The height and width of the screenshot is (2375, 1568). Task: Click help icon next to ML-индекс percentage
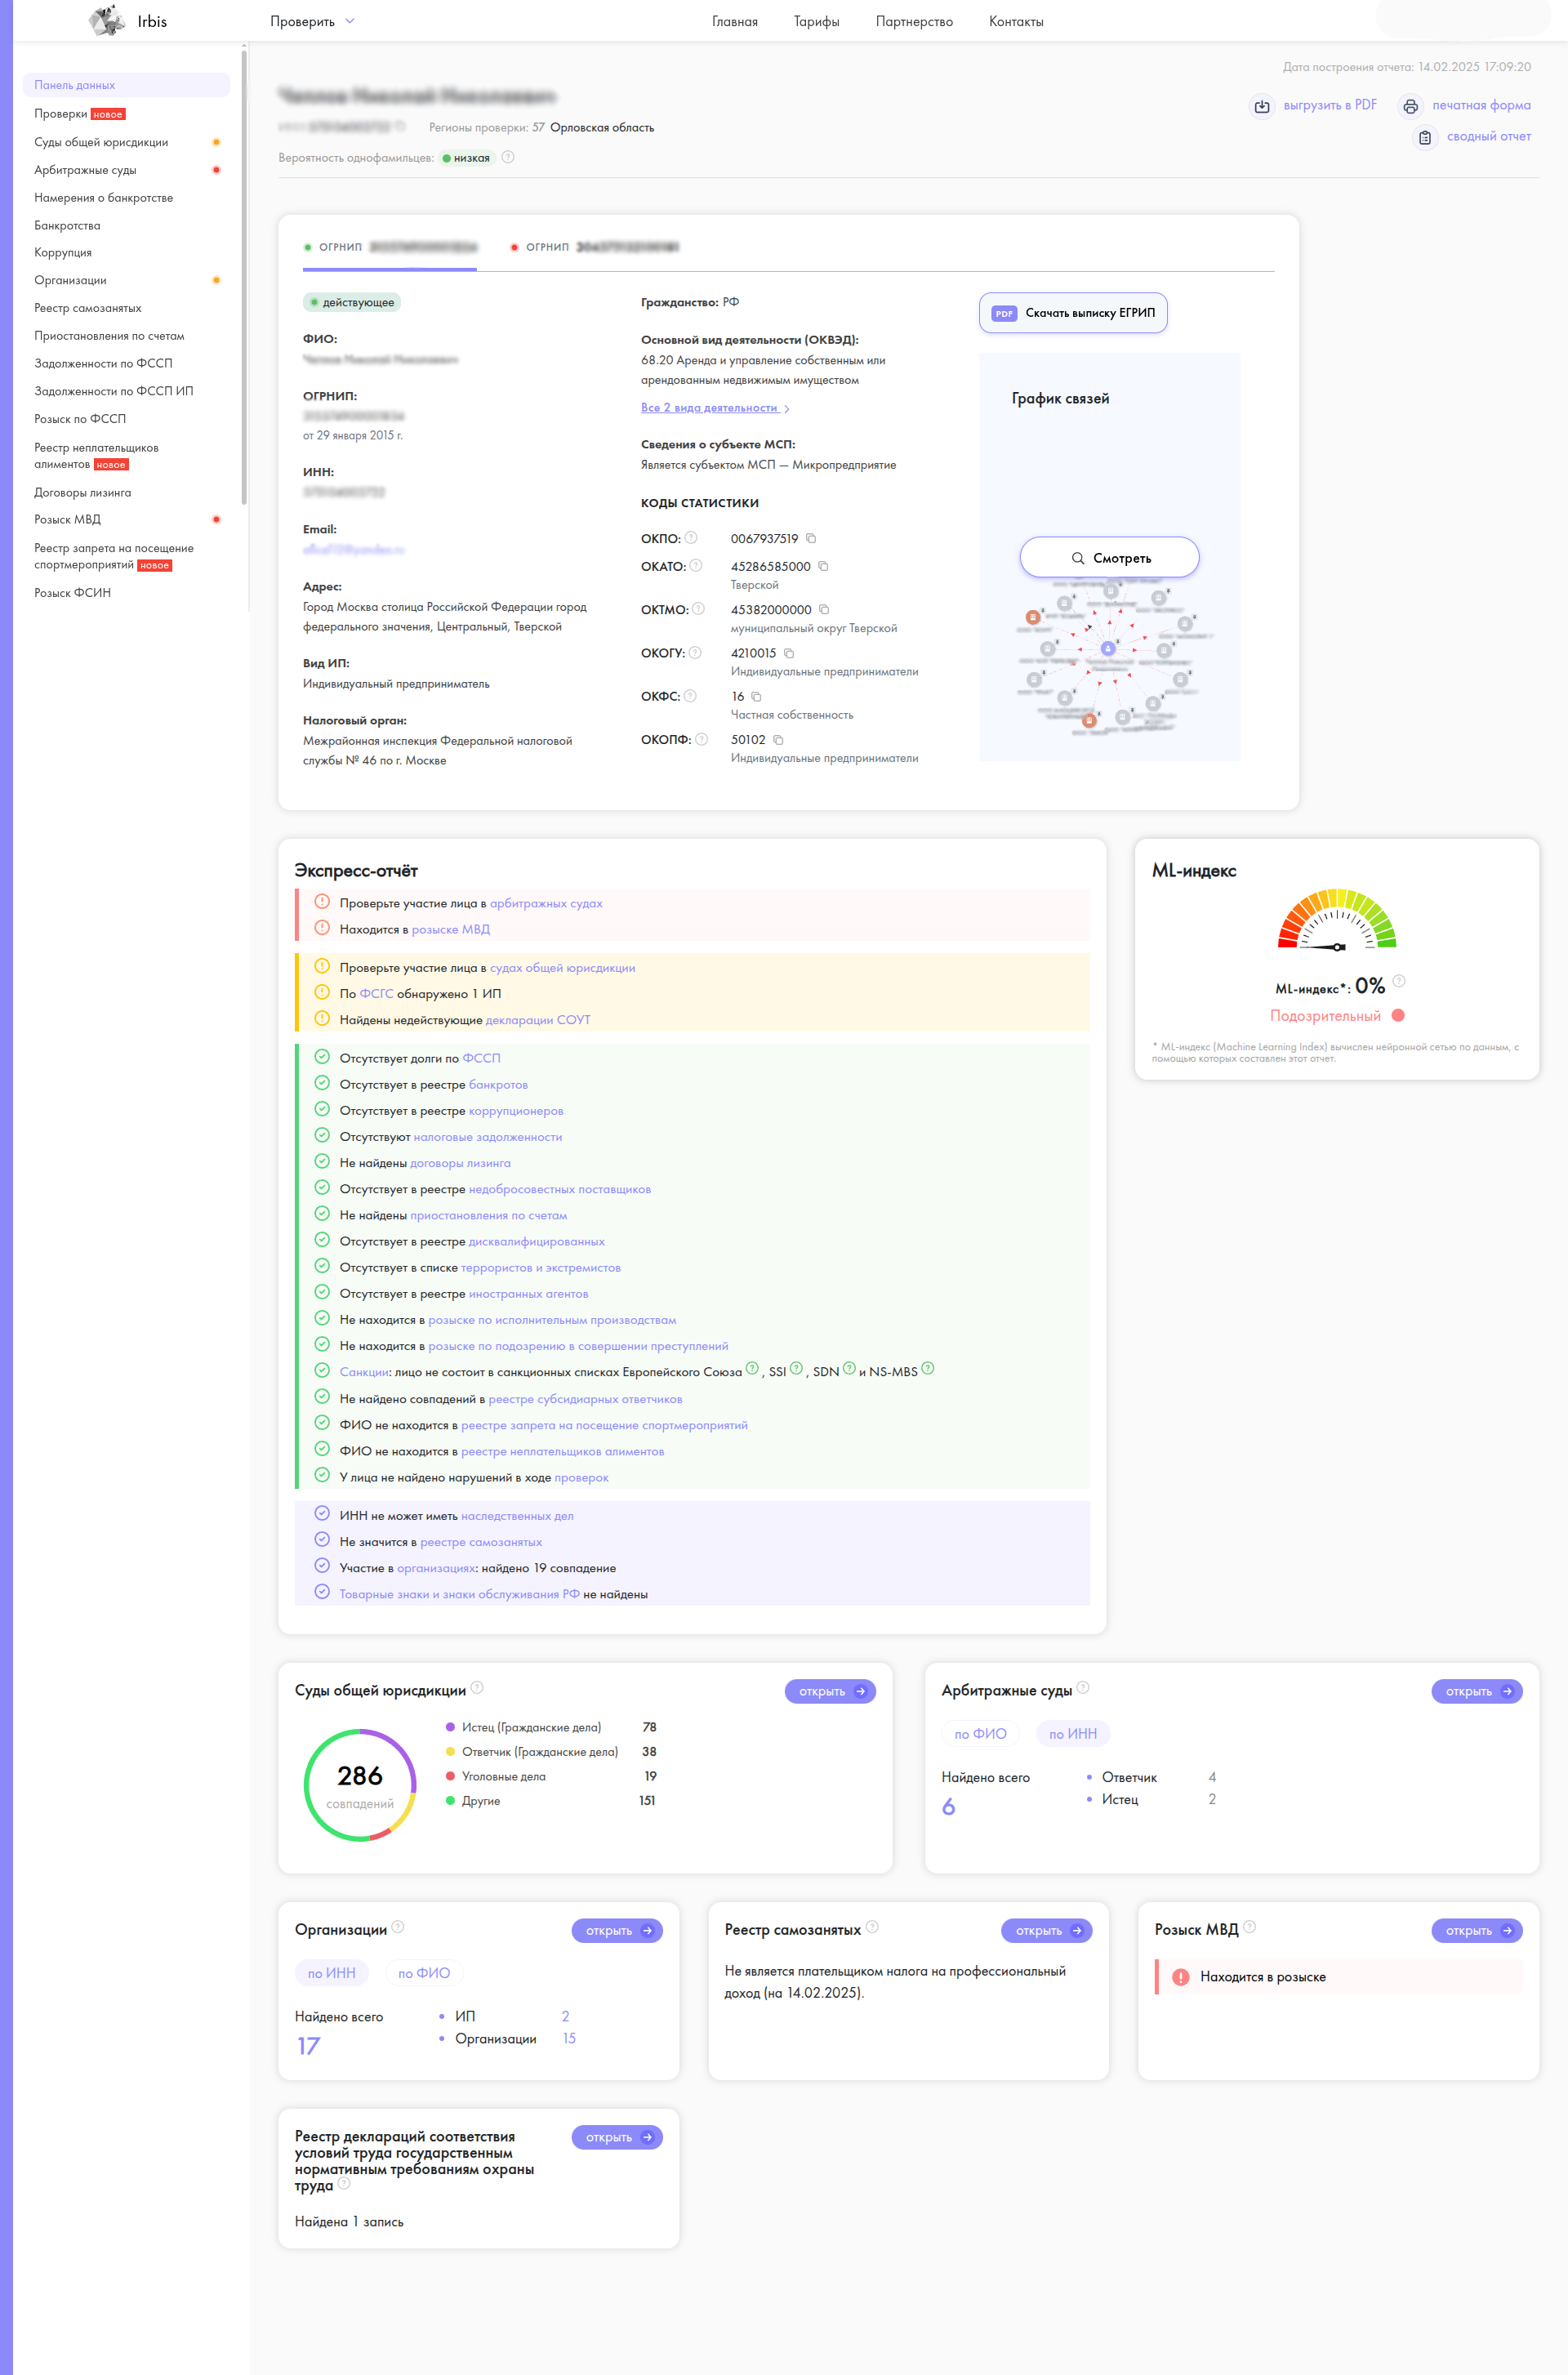tap(1399, 981)
